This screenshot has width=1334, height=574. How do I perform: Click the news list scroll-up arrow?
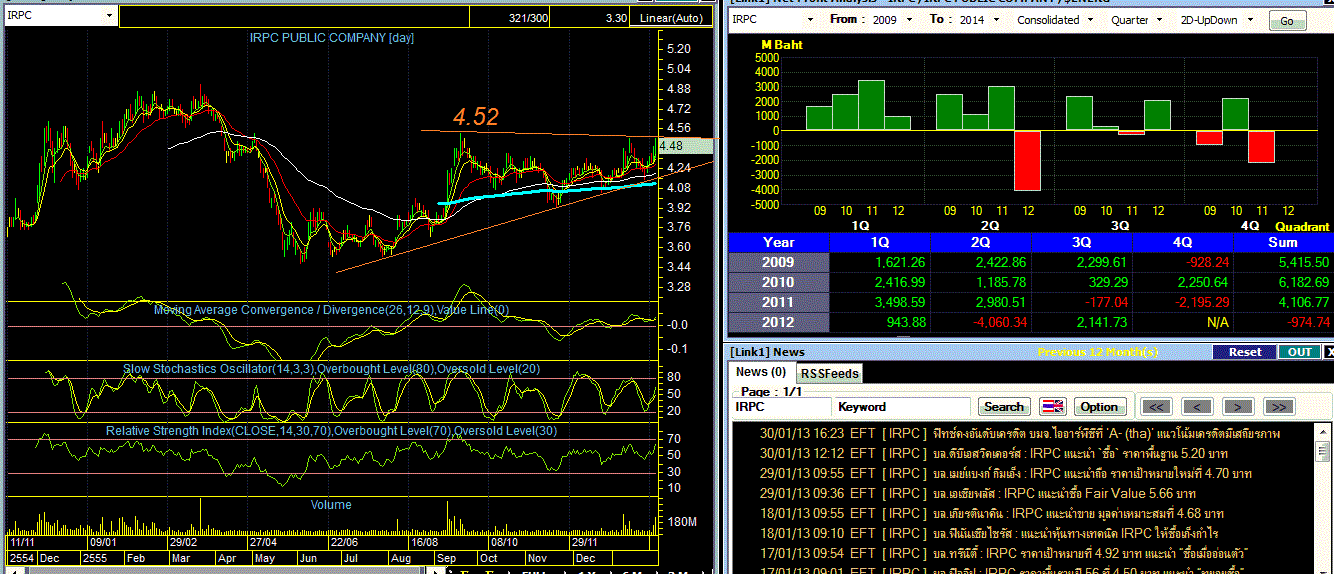click(x=1322, y=430)
